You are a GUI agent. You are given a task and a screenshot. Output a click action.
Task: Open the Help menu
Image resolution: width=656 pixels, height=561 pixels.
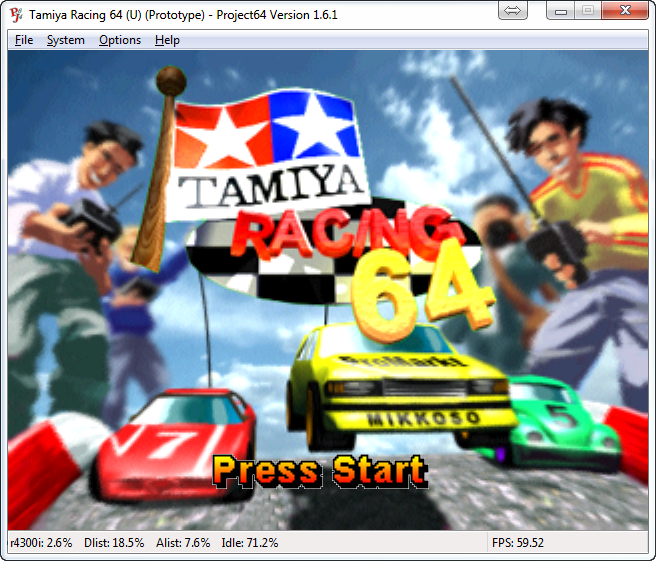[167, 40]
